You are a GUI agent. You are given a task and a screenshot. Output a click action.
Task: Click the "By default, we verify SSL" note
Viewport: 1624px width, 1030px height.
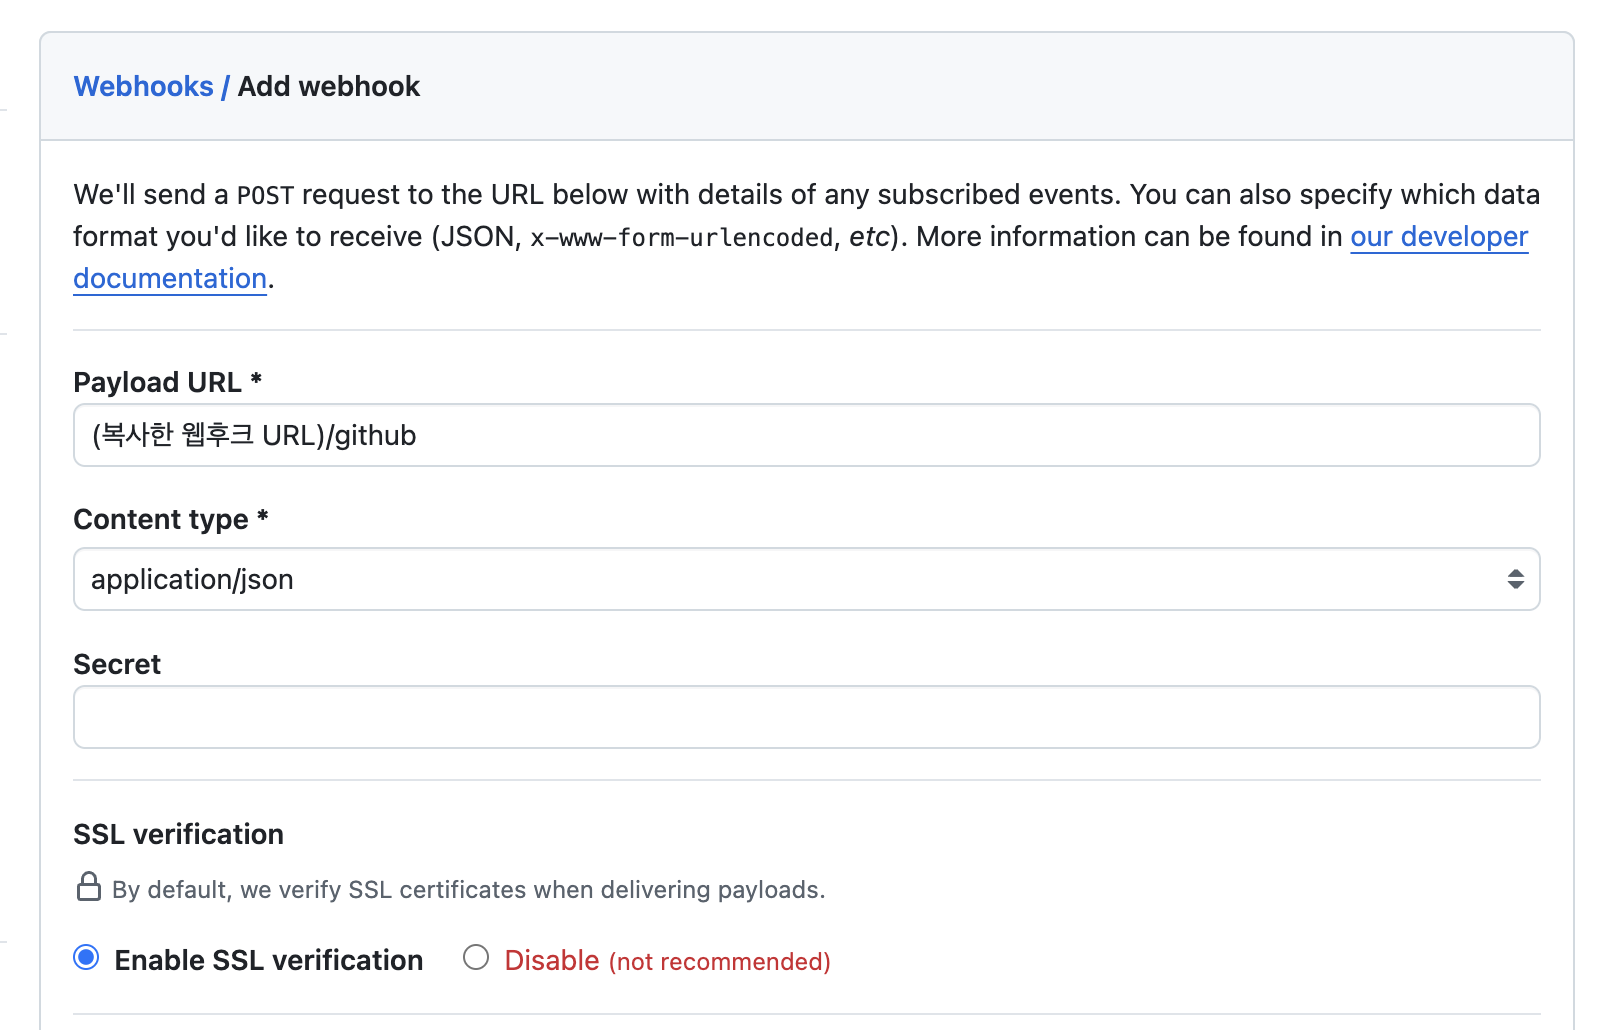coord(468,890)
